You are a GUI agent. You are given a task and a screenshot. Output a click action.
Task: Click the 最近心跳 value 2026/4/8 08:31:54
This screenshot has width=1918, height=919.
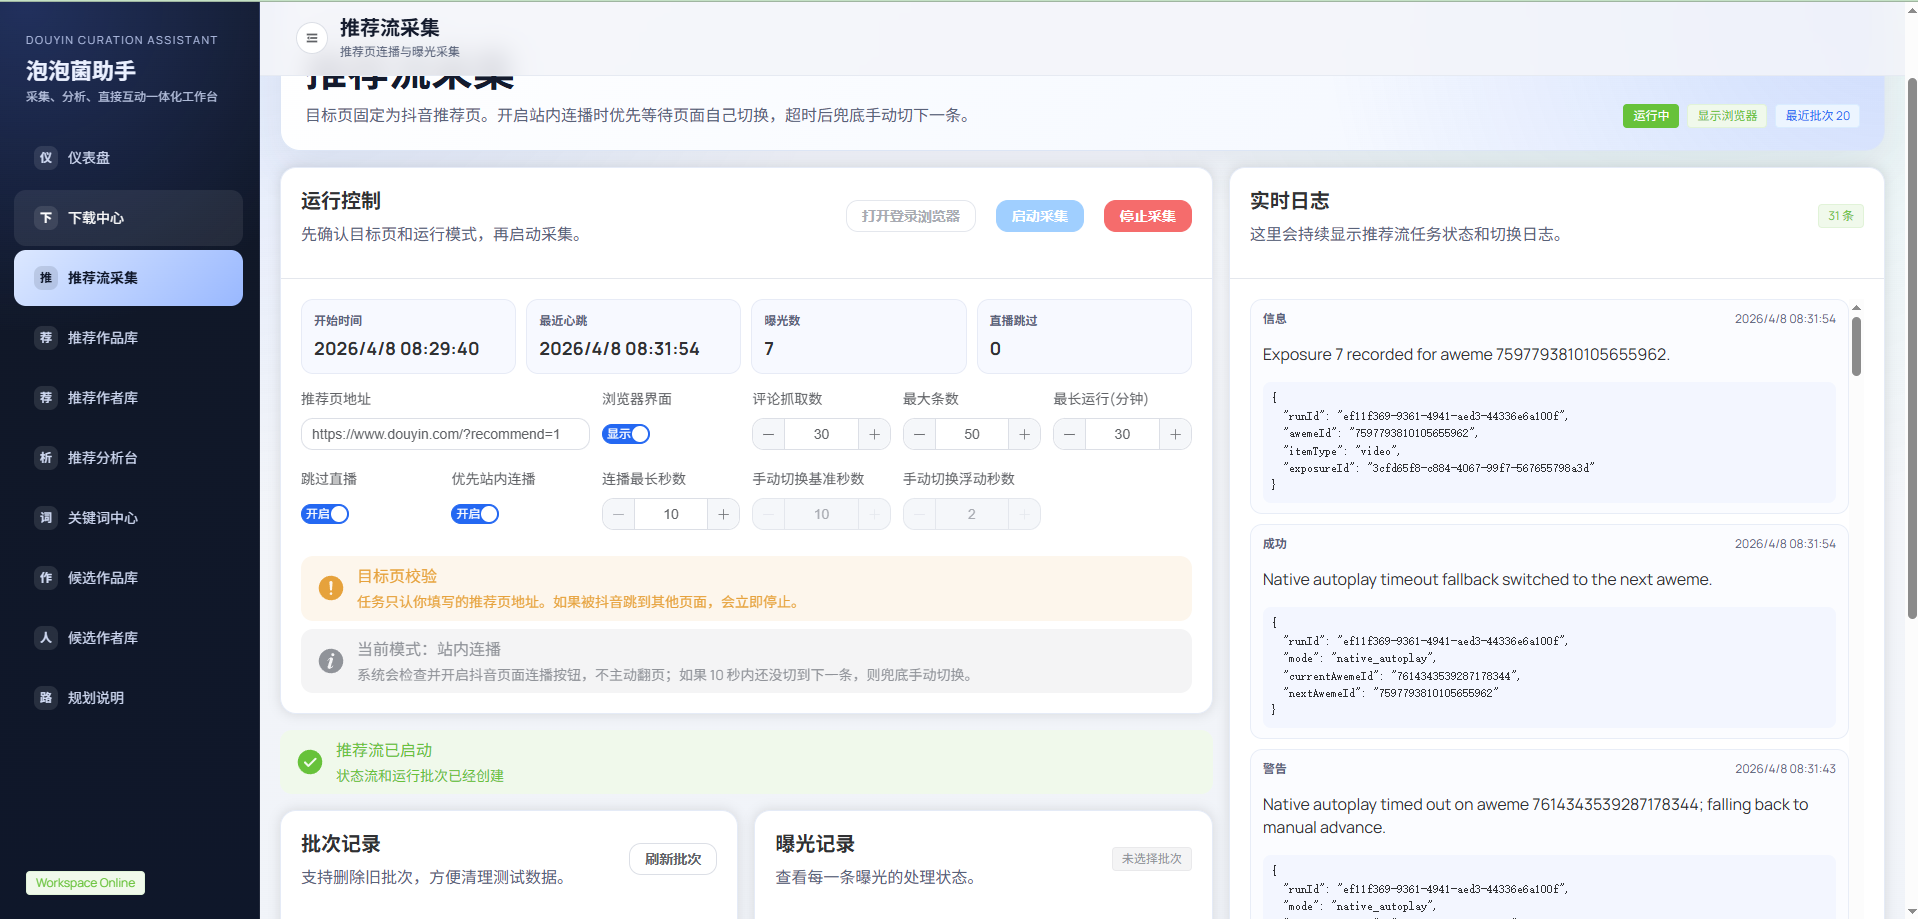tap(619, 349)
